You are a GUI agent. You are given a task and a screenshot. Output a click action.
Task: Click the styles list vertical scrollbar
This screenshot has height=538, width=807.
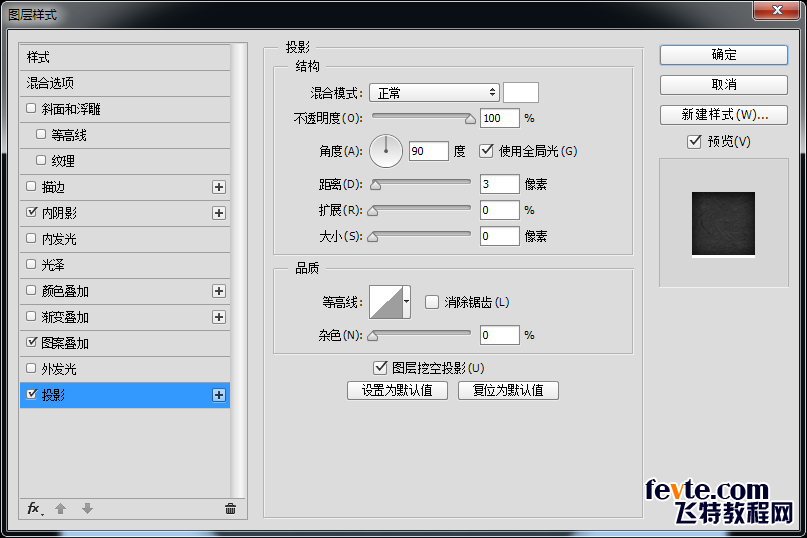click(x=238, y=271)
